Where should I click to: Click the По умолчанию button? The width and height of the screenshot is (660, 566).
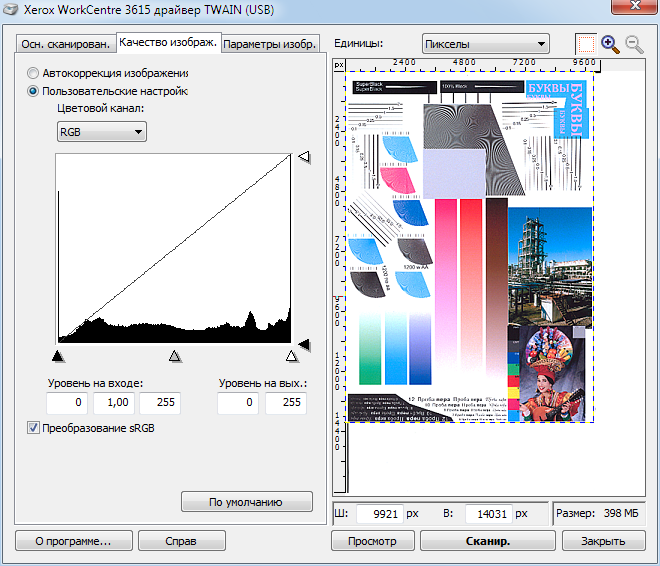(x=247, y=502)
